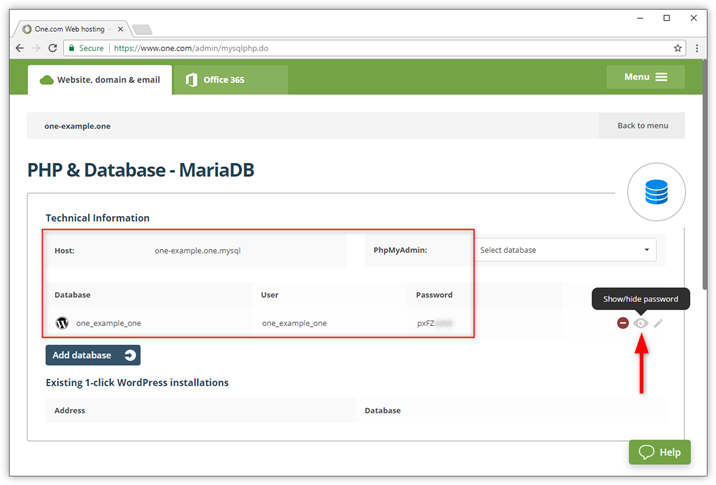Click user name one_example_one
Screen dimensions: 716x485
click(x=294, y=323)
